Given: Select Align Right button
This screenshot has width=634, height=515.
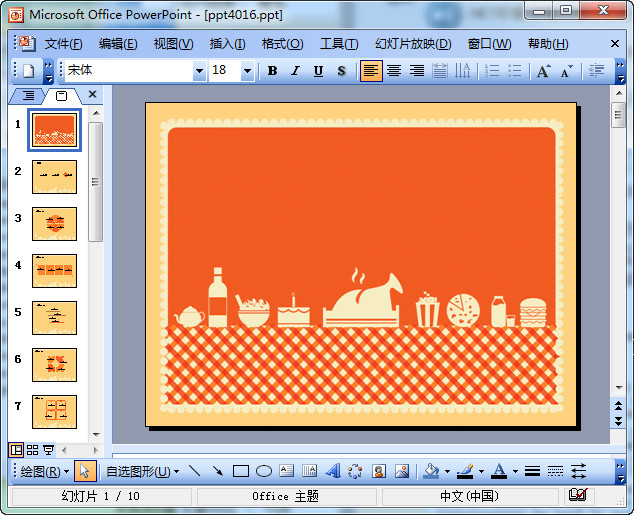Looking at the screenshot, I should tap(417, 71).
